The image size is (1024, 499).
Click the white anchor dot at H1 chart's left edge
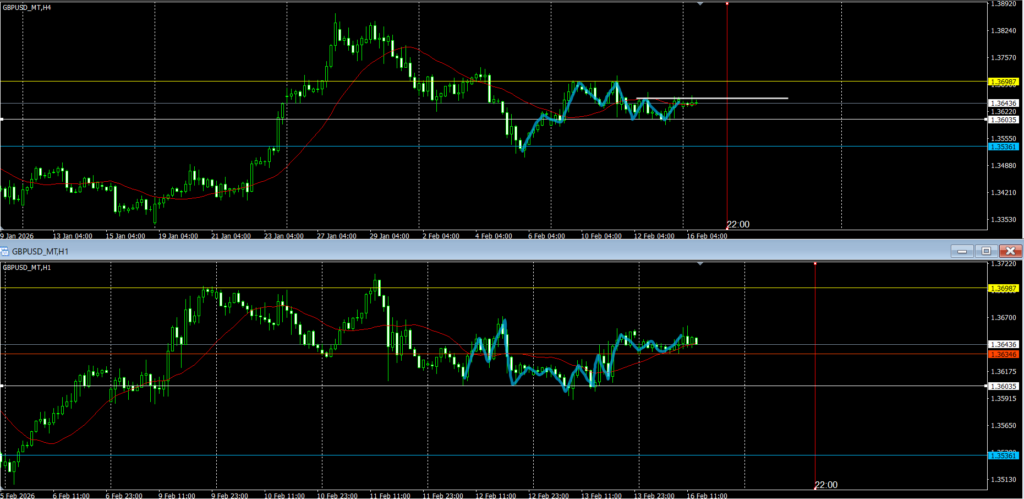pos(2,386)
